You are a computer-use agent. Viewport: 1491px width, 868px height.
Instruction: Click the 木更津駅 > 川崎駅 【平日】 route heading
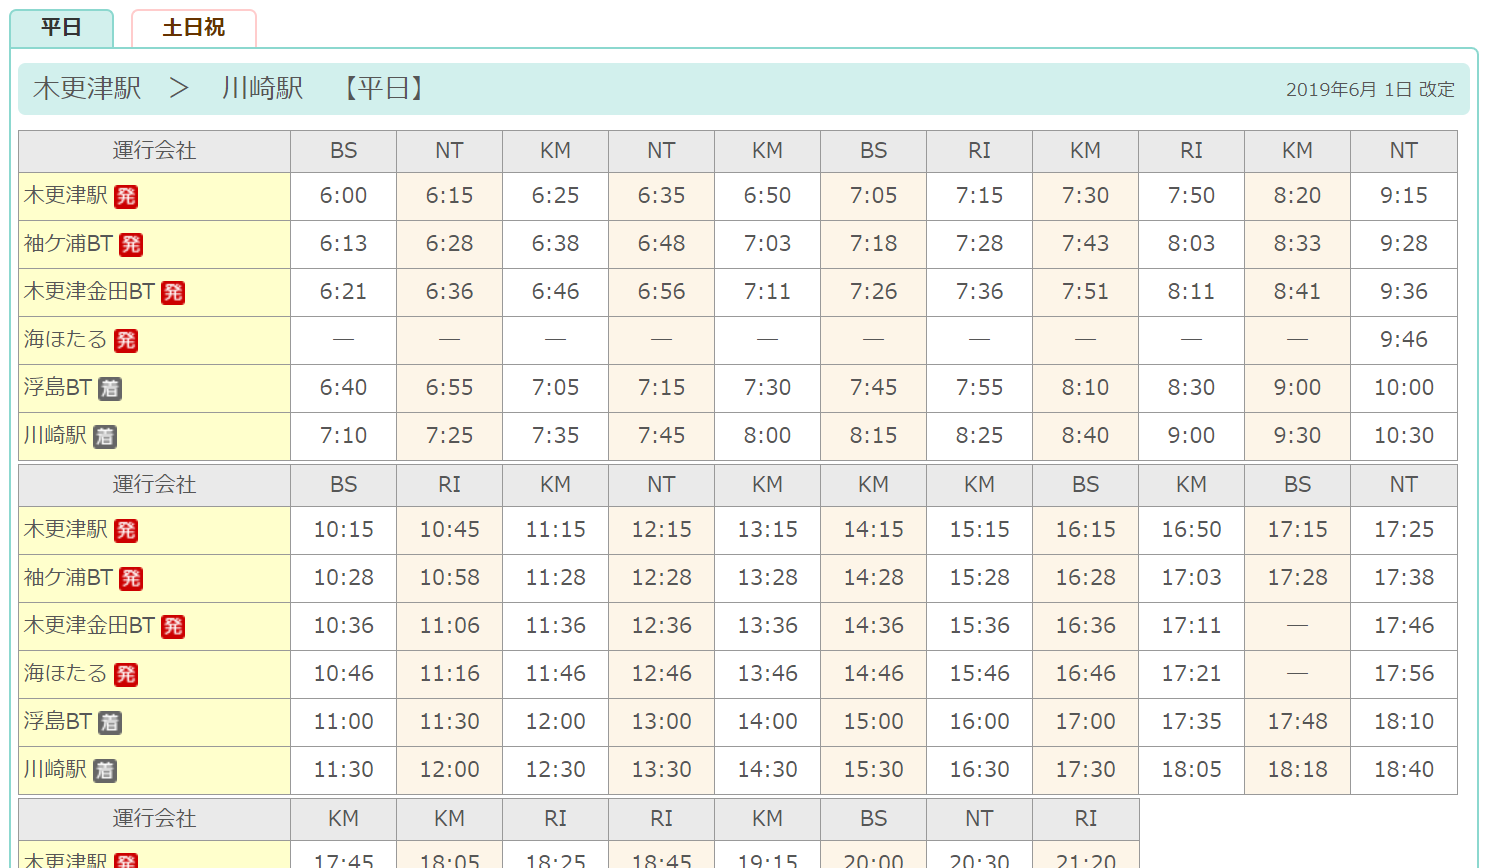pos(230,88)
